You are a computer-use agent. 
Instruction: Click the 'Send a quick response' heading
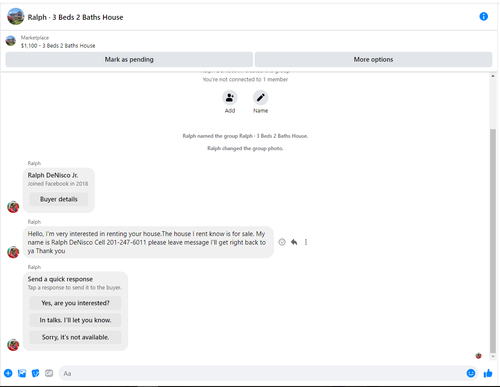coord(60,279)
